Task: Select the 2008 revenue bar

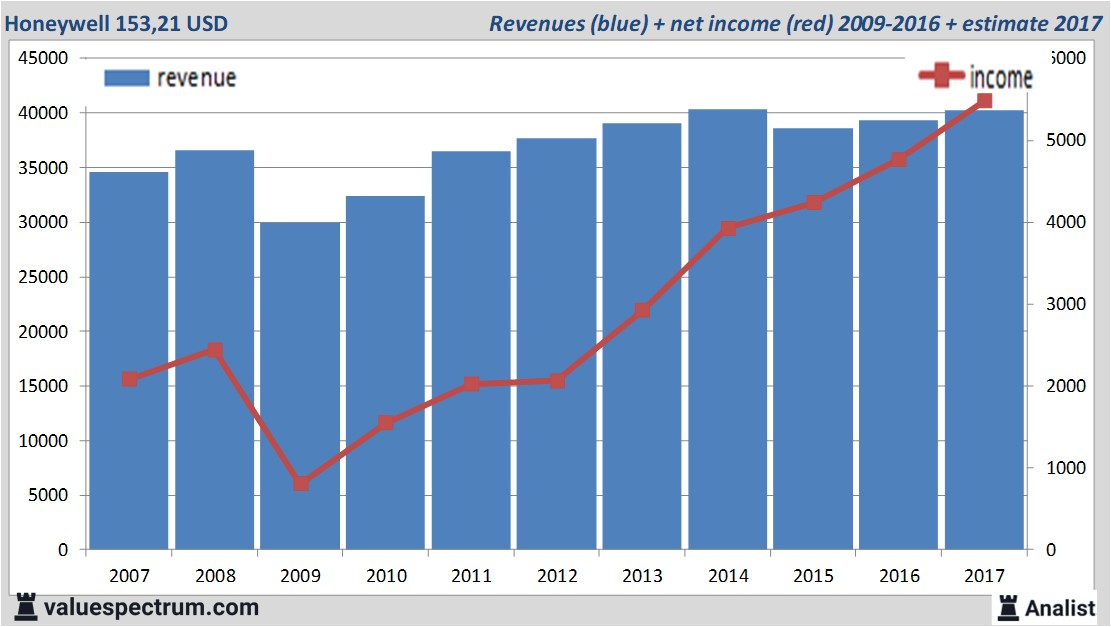Action: 215,350
